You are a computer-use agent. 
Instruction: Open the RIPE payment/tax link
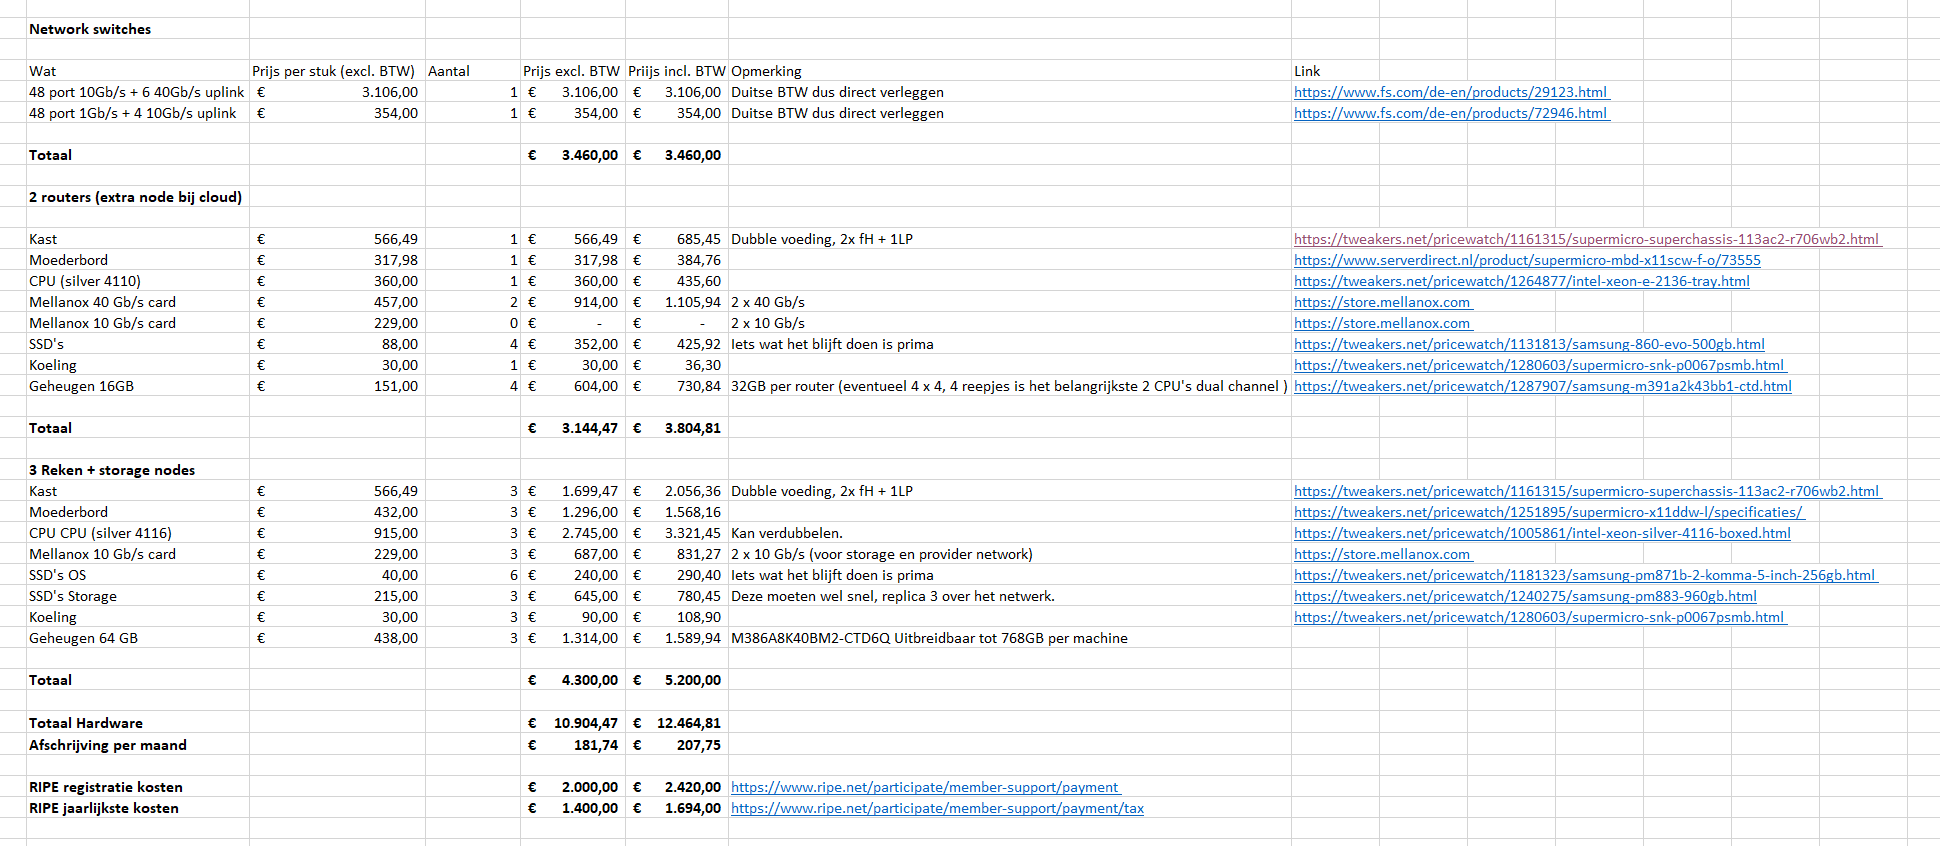(937, 808)
